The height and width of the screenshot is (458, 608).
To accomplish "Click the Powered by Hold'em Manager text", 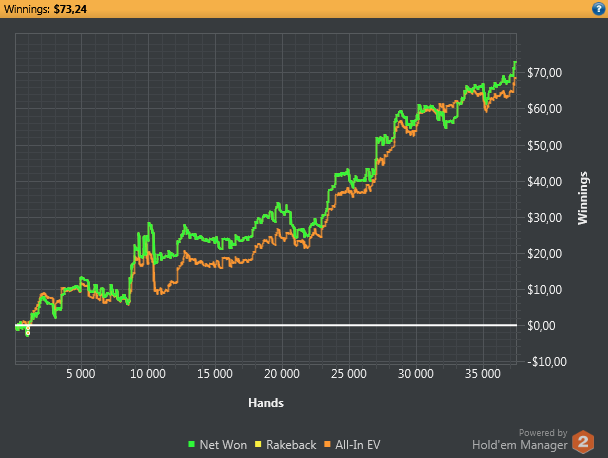I will point(520,440).
